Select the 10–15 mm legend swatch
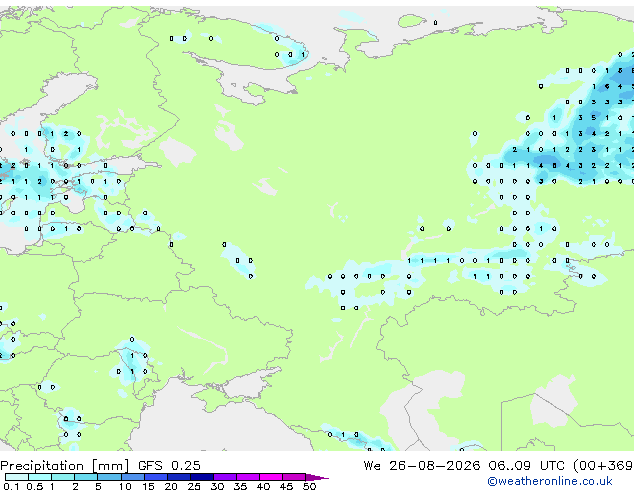The height and width of the screenshot is (490, 634). (x=133, y=477)
